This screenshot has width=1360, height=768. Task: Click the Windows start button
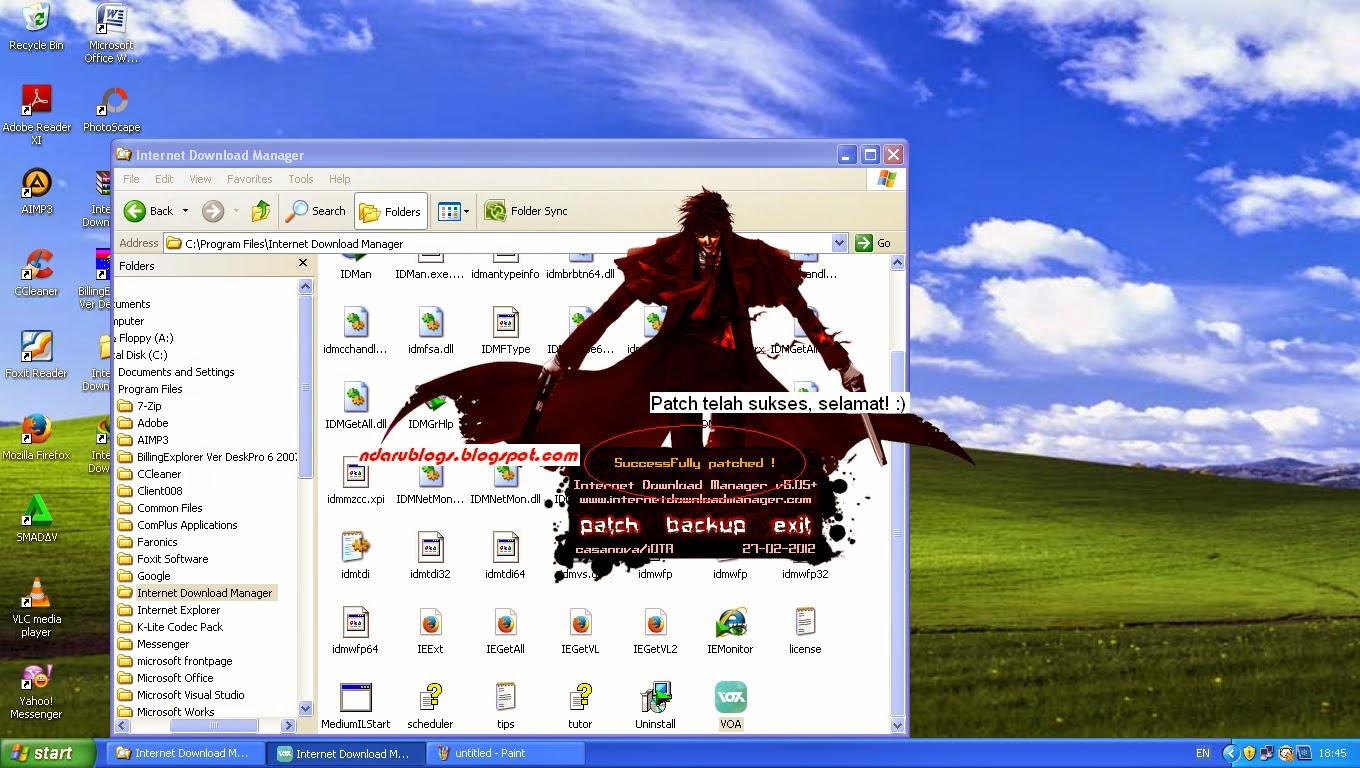point(47,753)
